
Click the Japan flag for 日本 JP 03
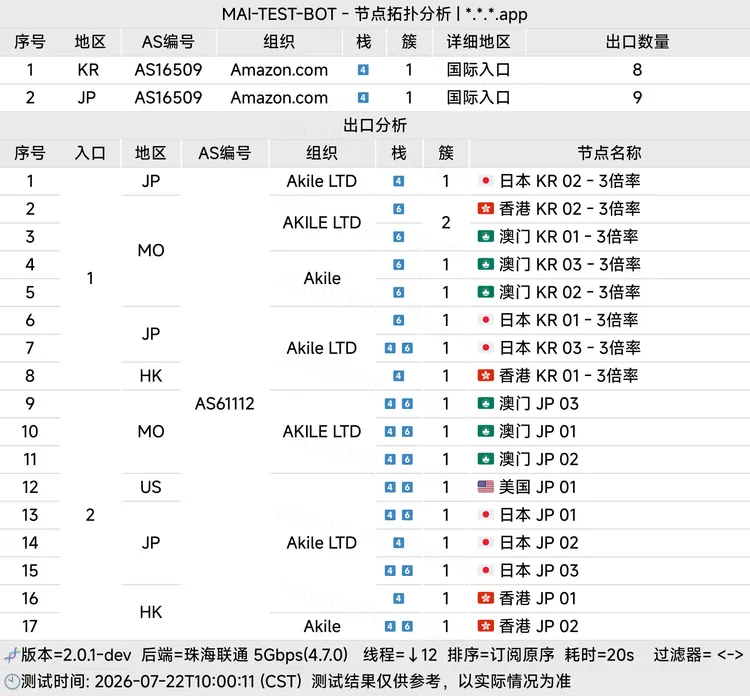point(485,571)
